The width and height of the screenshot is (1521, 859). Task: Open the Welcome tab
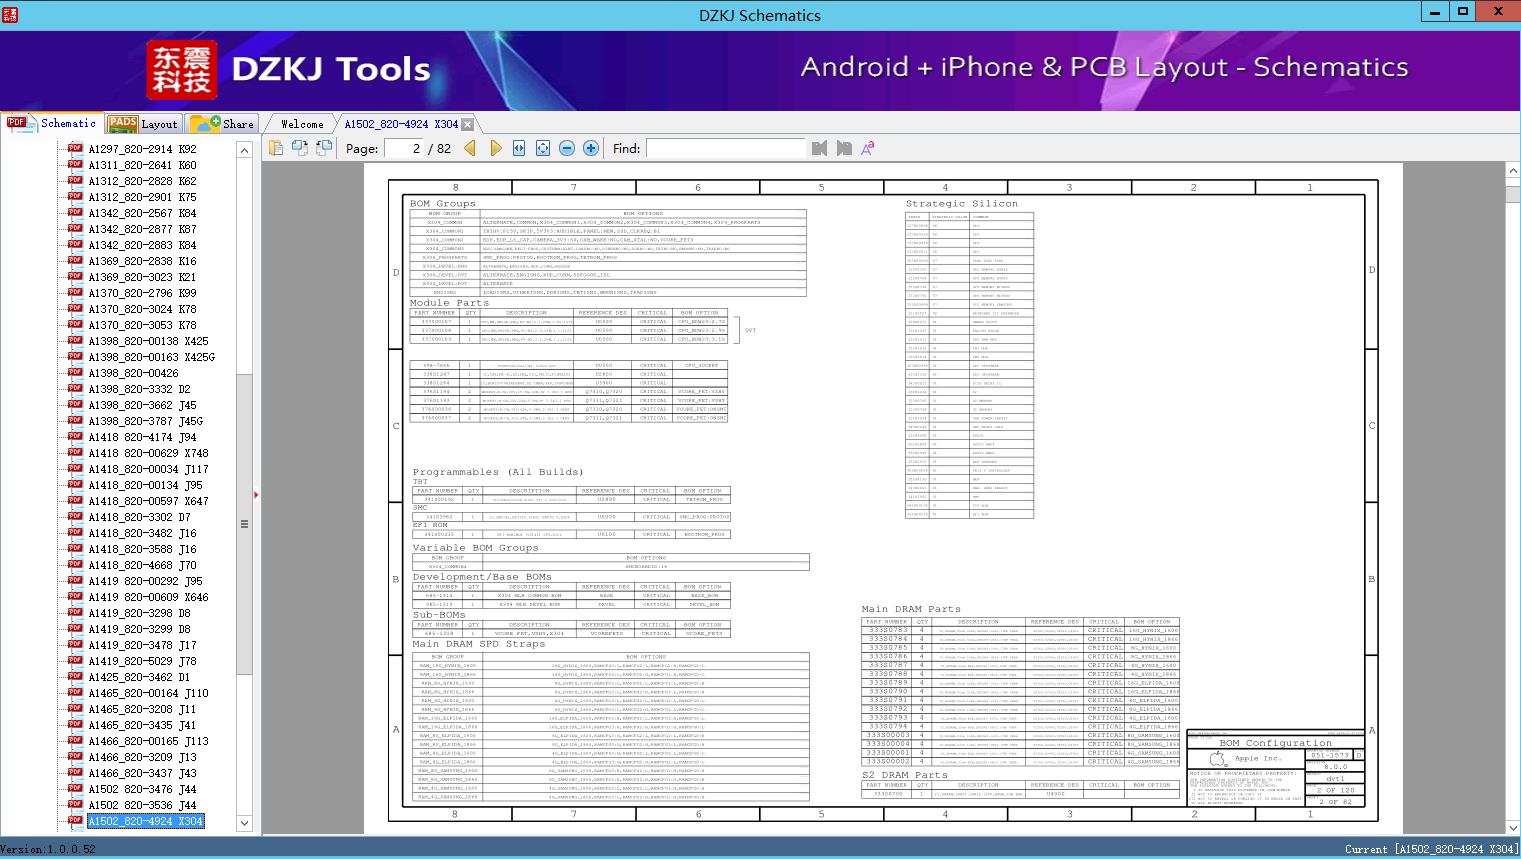pyautogui.click(x=302, y=124)
